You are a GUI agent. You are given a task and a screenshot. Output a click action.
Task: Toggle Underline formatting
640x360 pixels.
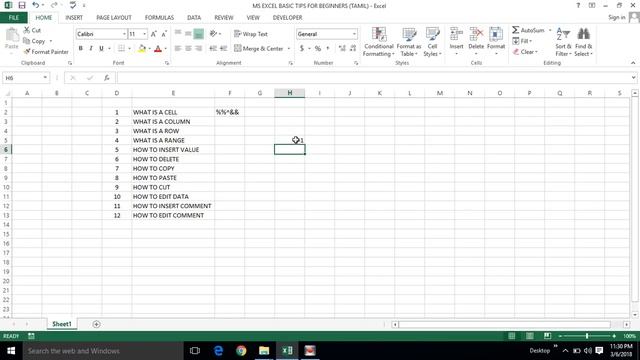click(101, 49)
